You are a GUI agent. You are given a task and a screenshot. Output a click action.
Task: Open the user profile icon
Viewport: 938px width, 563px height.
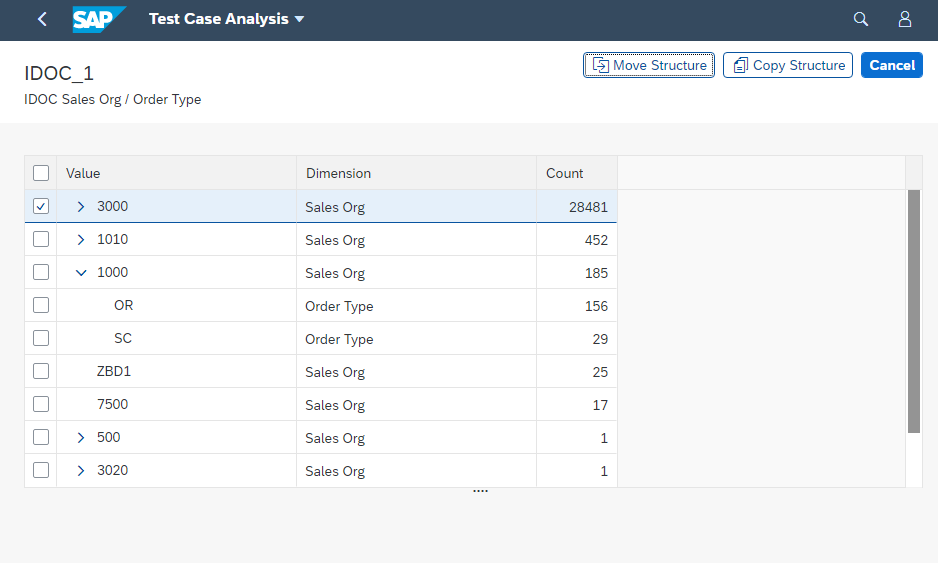pos(905,19)
